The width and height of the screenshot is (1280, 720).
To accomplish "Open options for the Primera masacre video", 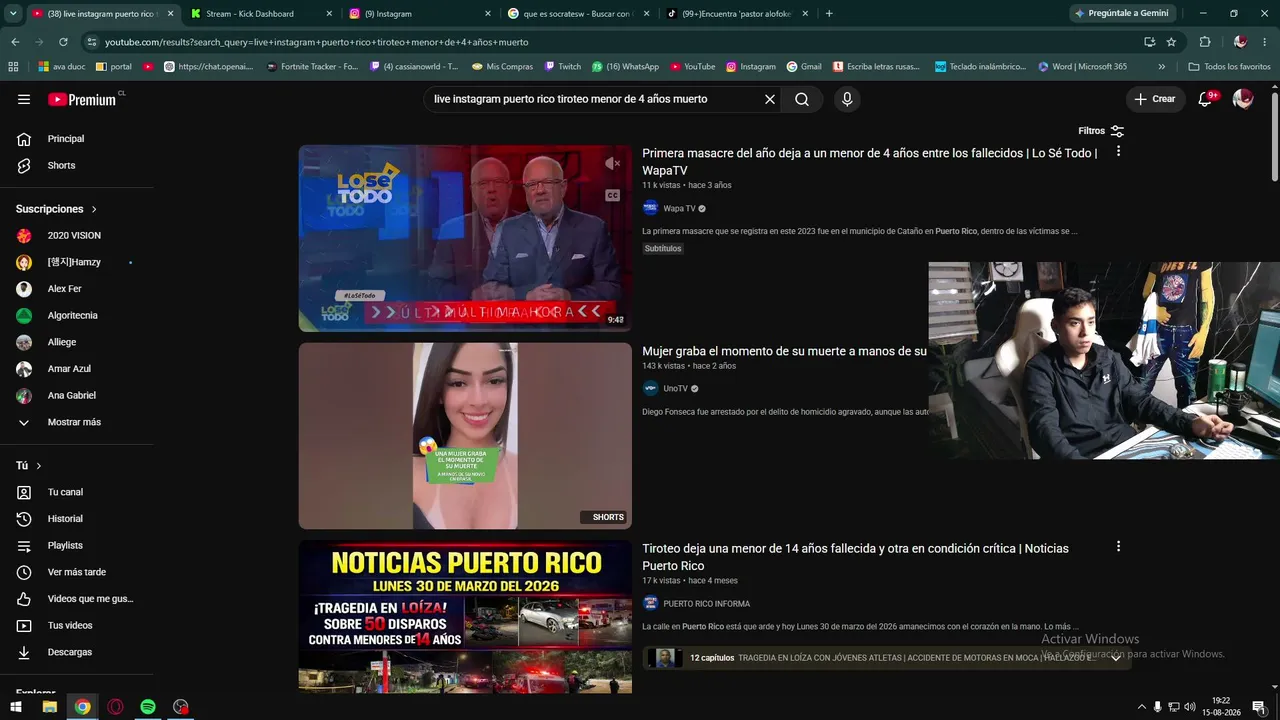I will click(1118, 152).
